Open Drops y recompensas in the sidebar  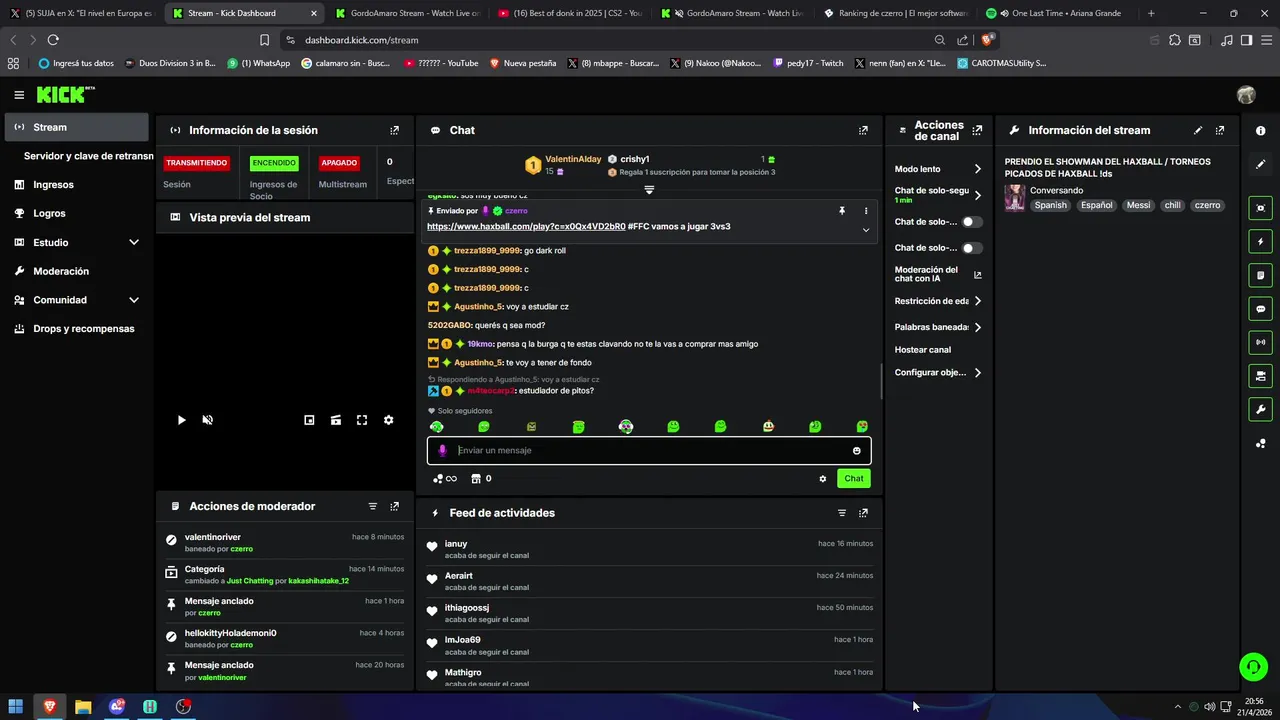76,329
